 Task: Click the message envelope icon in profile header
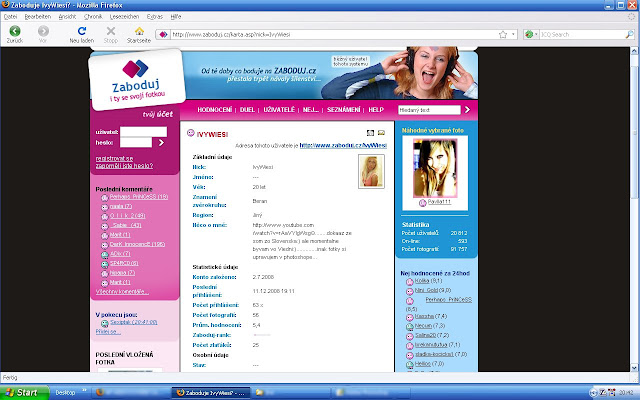tap(381, 133)
